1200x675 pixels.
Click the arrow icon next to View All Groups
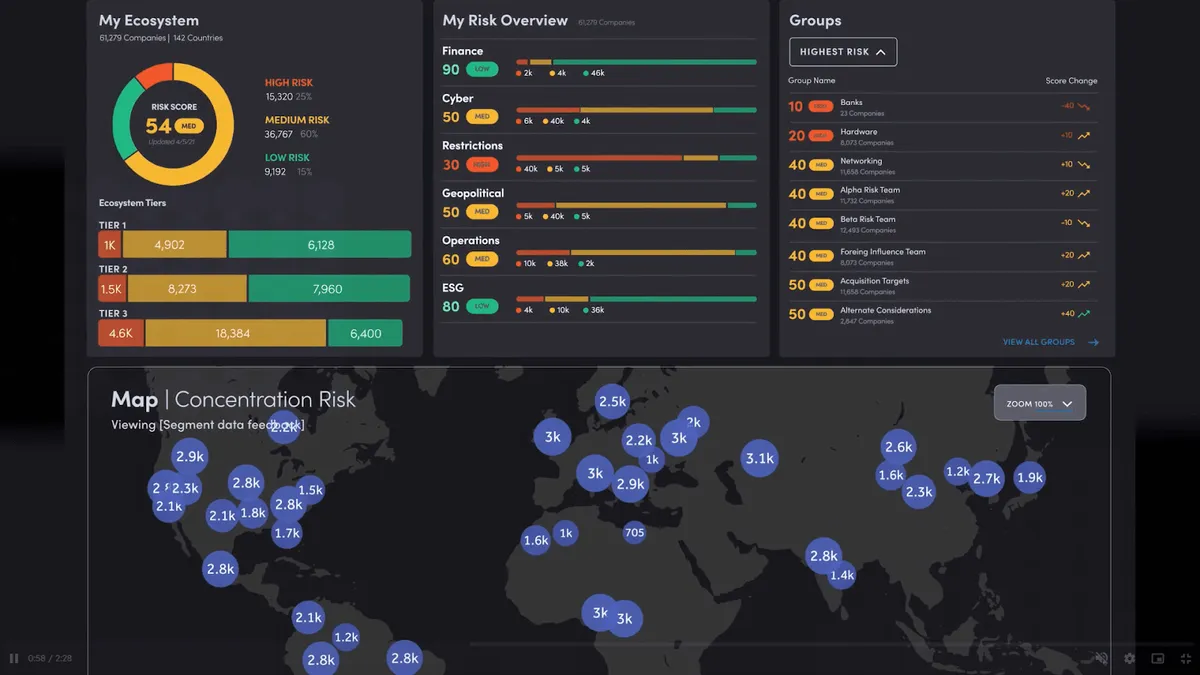1094,342
